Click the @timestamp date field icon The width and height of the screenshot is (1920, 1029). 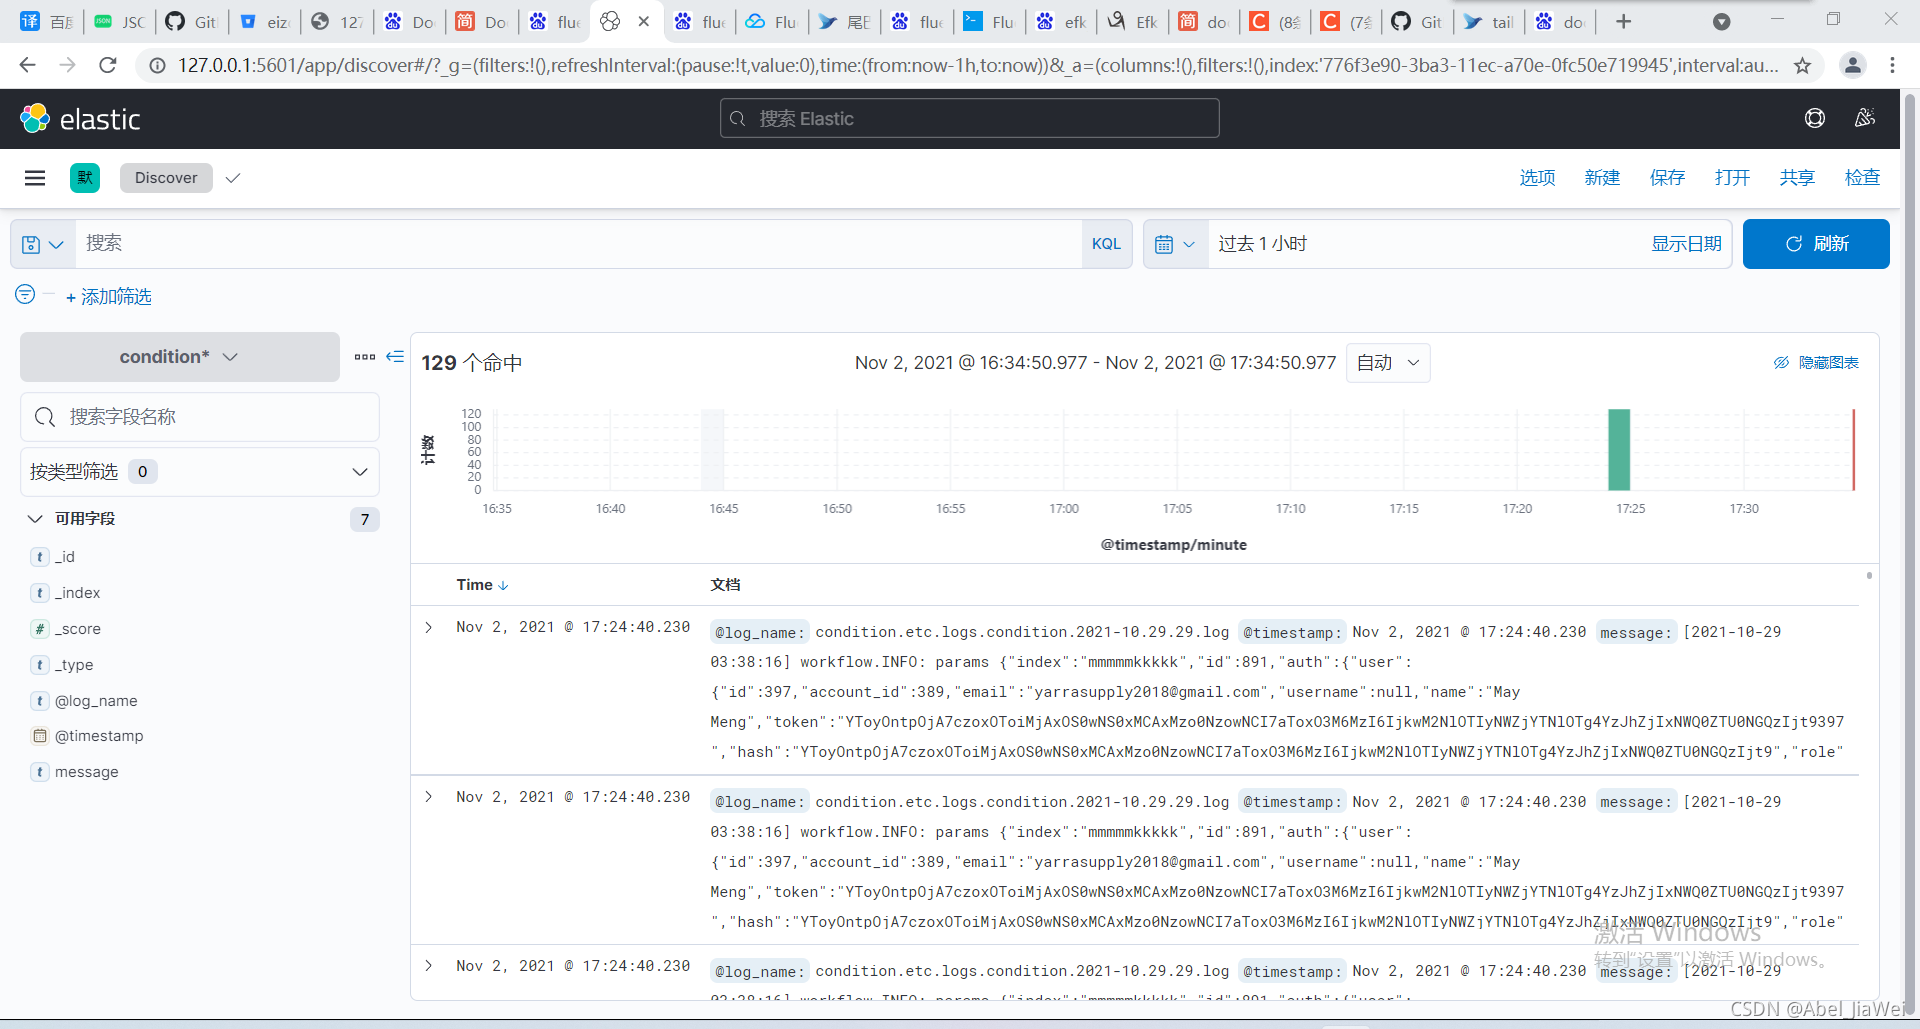[40, 736]
